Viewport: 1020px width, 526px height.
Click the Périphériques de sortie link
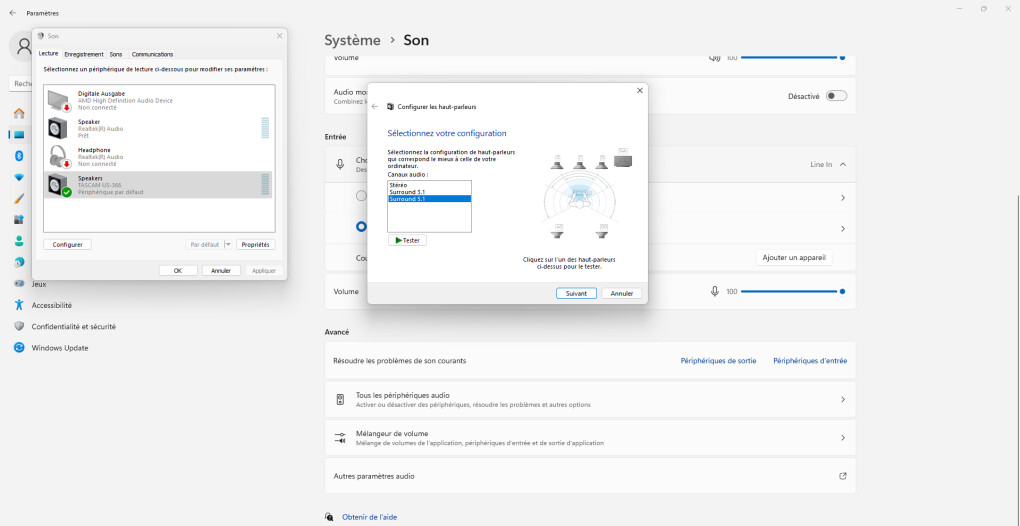[718, 361]
